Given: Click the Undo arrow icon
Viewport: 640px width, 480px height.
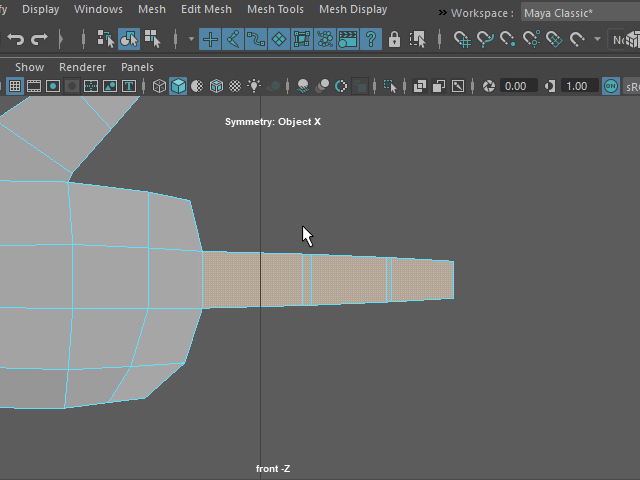Looking at the screenshot, I should point(15,39).
